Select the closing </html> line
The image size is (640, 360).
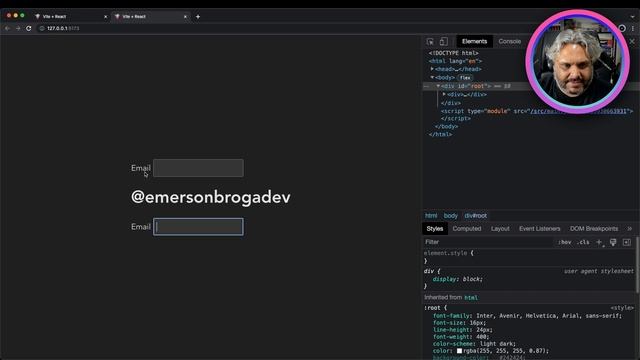[440, 134]
